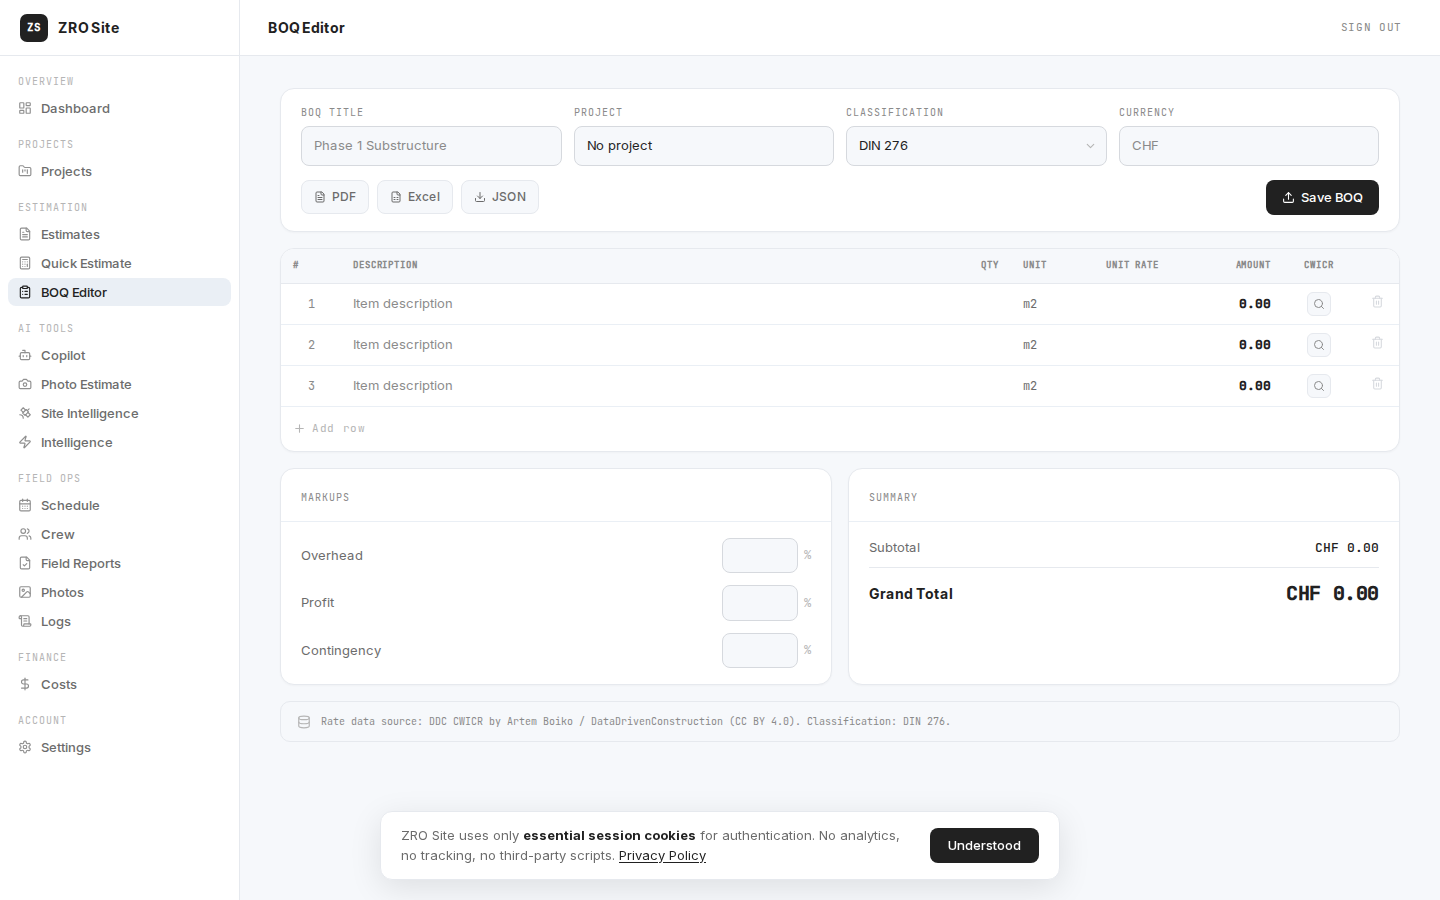1440x900 pixels.
Task: Go to Estimates page
Action: point(119,234)
